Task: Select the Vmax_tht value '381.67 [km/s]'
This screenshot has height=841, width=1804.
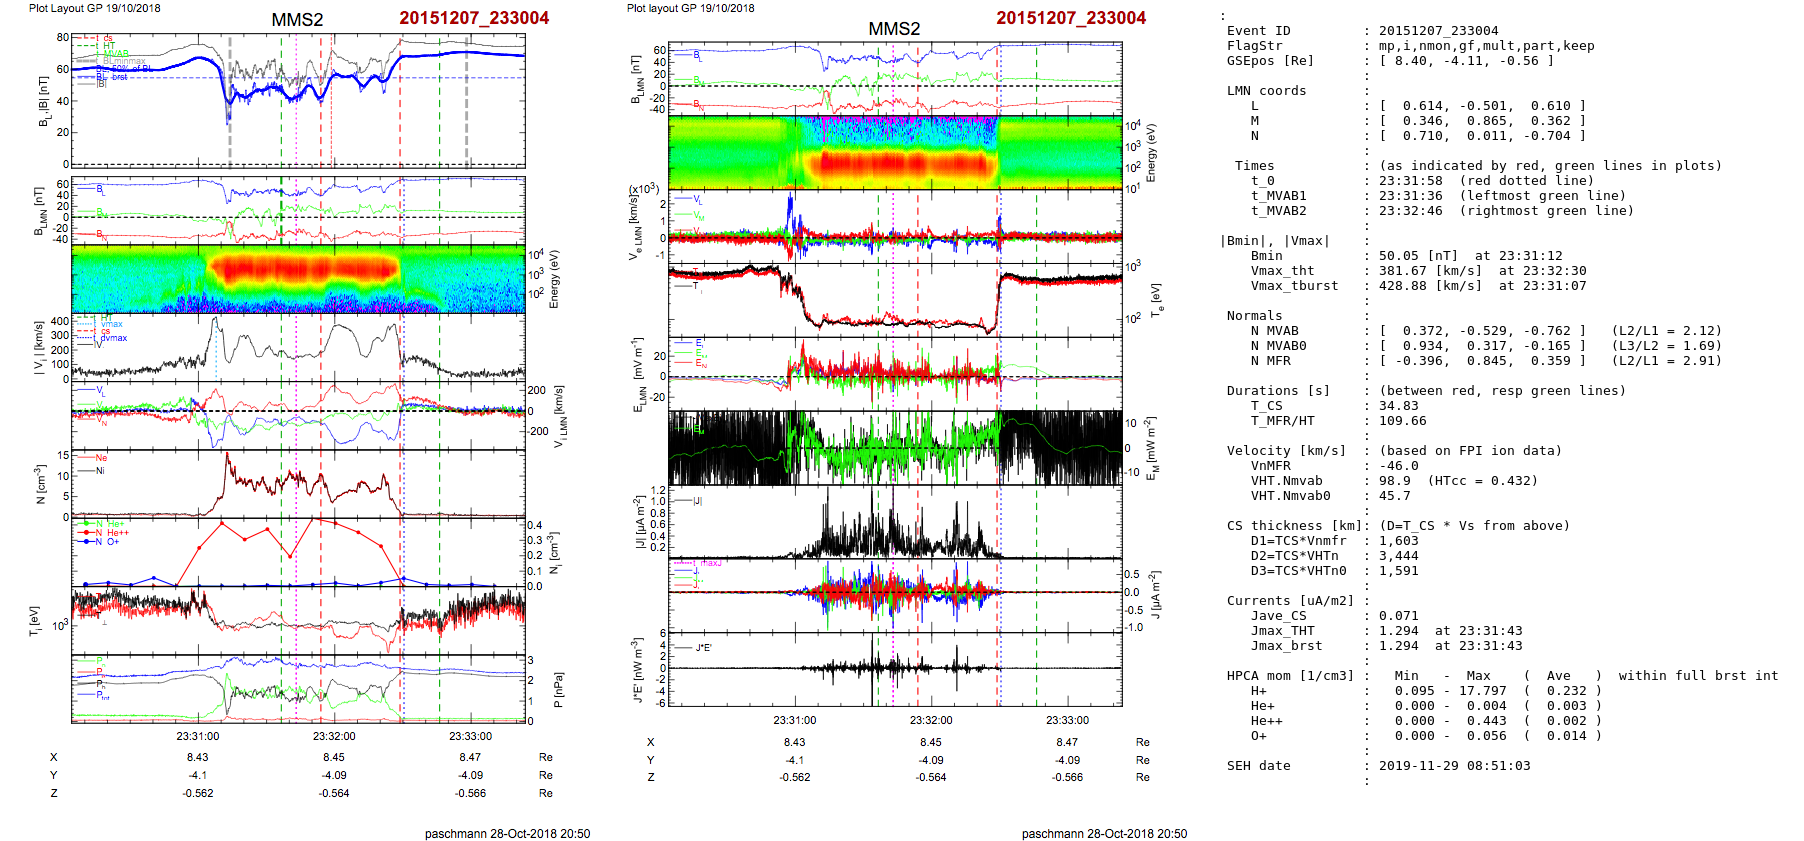Action: [1430, 271]
